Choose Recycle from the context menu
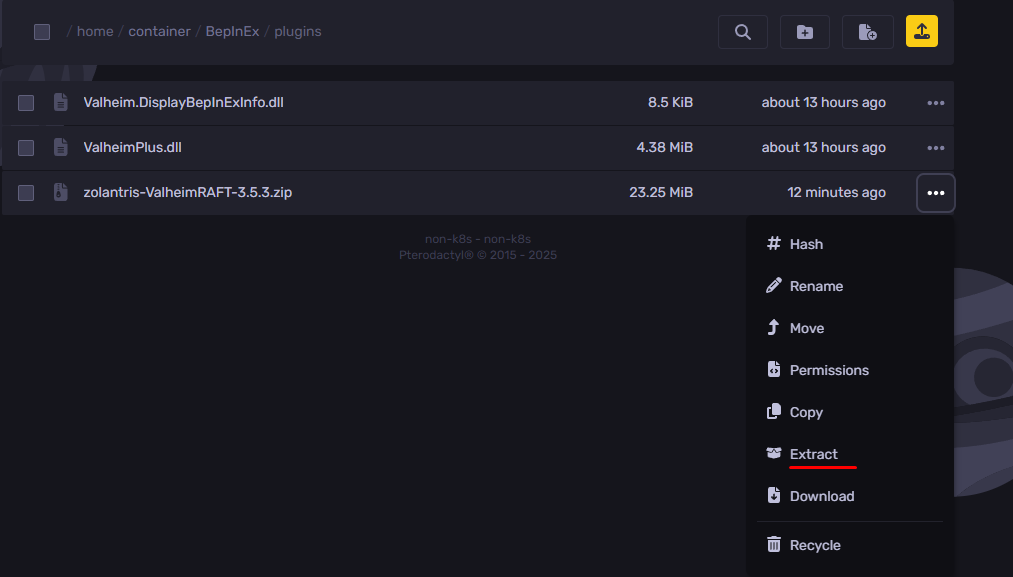Screen dimensions: 1013x577 [850, 545]
